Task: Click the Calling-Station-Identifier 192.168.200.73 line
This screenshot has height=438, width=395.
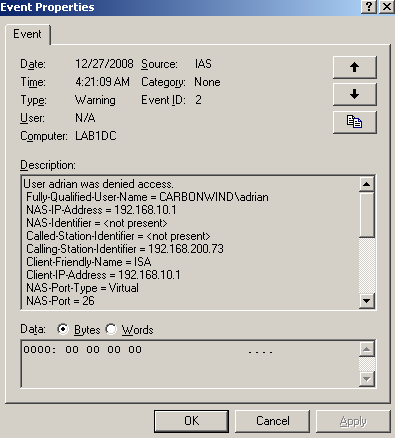Action: click(x=125, y=249)
